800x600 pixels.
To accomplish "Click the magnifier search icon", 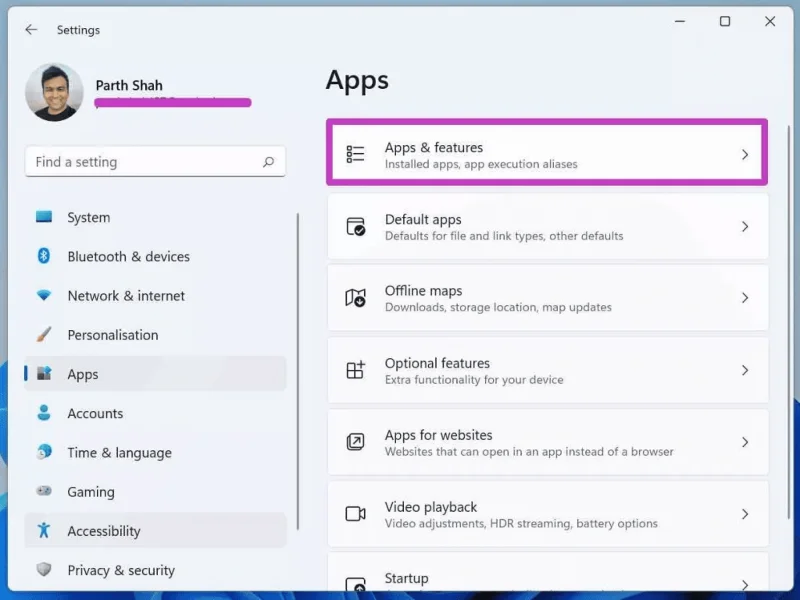I will (x=268, y=162).
